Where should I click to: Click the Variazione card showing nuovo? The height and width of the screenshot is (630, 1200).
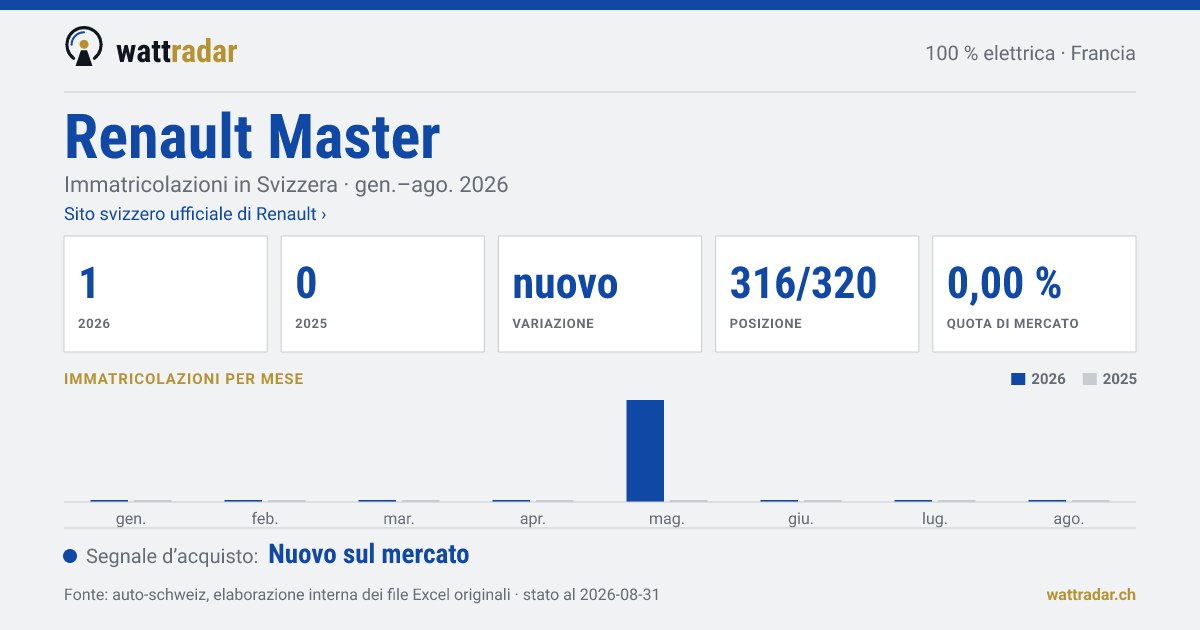(x=600, y=294)
